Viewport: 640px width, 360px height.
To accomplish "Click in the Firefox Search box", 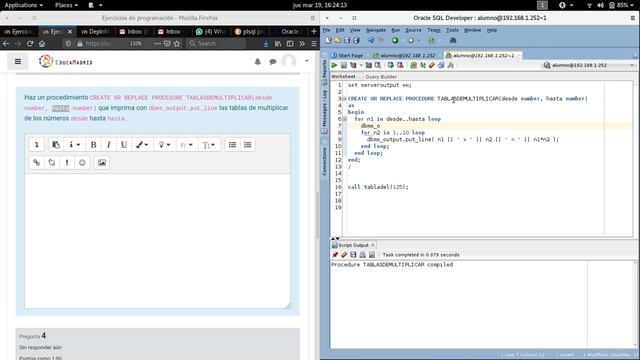I will [x=216, y=43].
